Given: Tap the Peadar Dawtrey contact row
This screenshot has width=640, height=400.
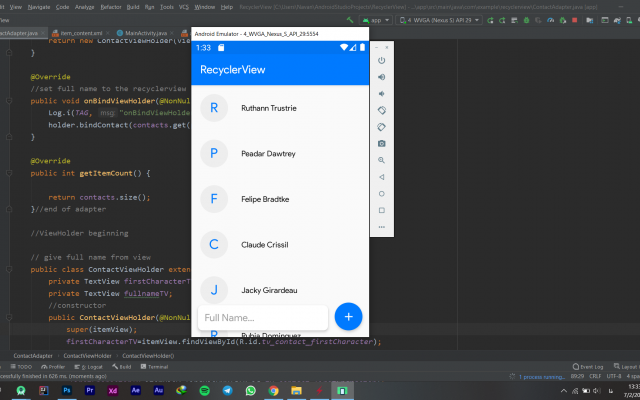Looking at the screenshot, I should [x=280, y=153].
